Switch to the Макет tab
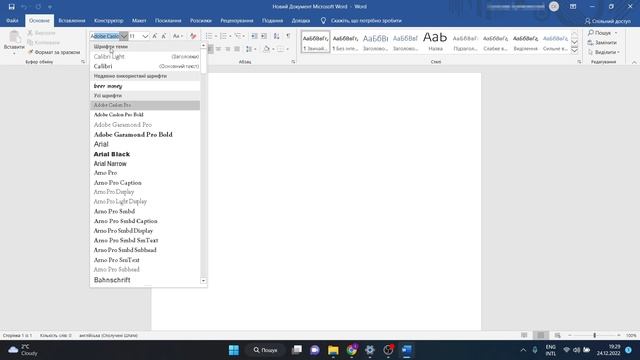The width and height of the screenshot is (640, 360). [x=139, y=20]
